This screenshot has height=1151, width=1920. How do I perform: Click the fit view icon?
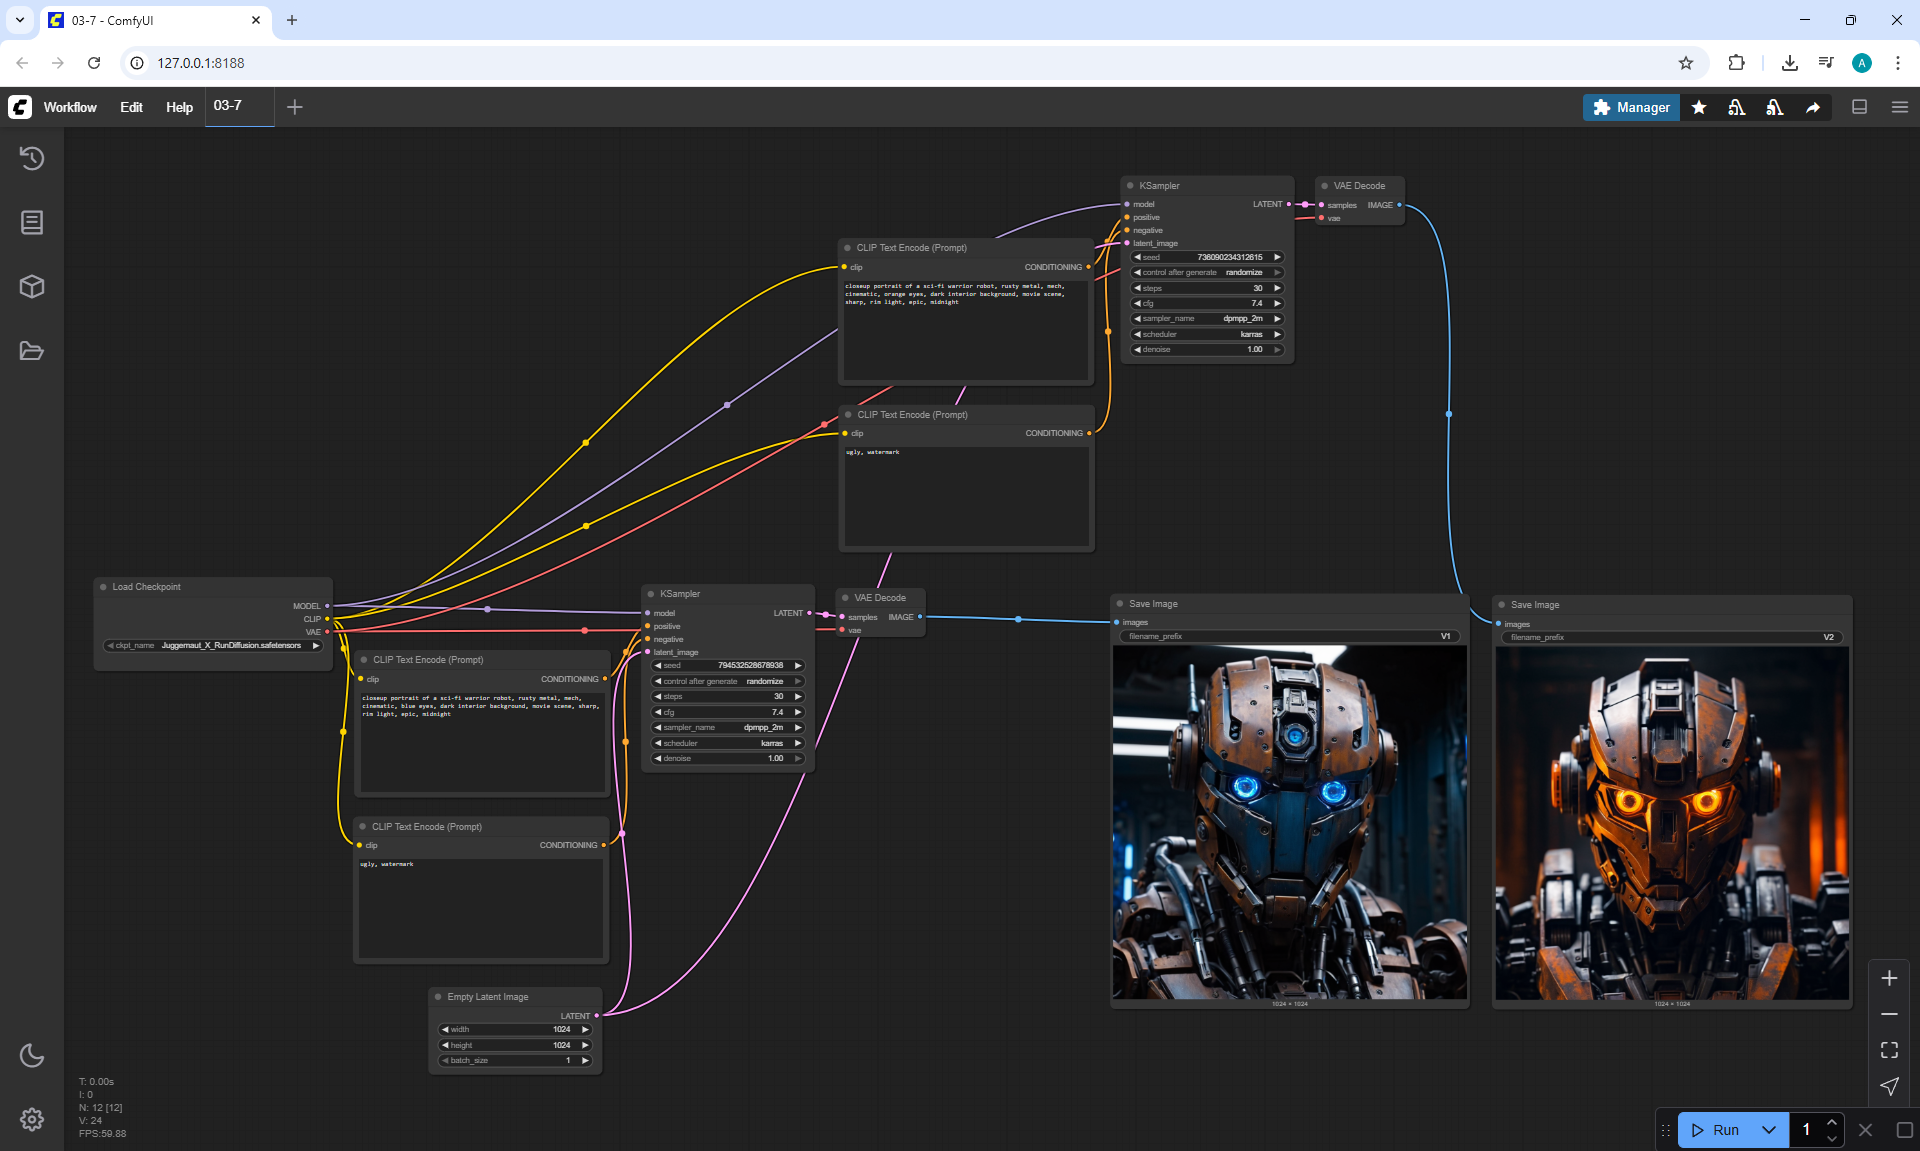click(x=1889, y=1050)
